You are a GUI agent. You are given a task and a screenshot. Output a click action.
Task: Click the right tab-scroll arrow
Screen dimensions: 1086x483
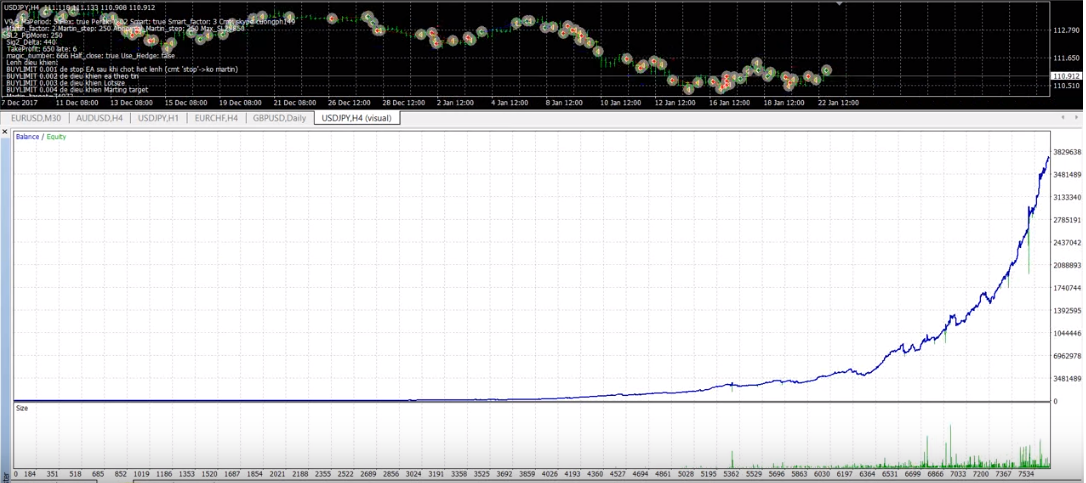pos(1076,118)
